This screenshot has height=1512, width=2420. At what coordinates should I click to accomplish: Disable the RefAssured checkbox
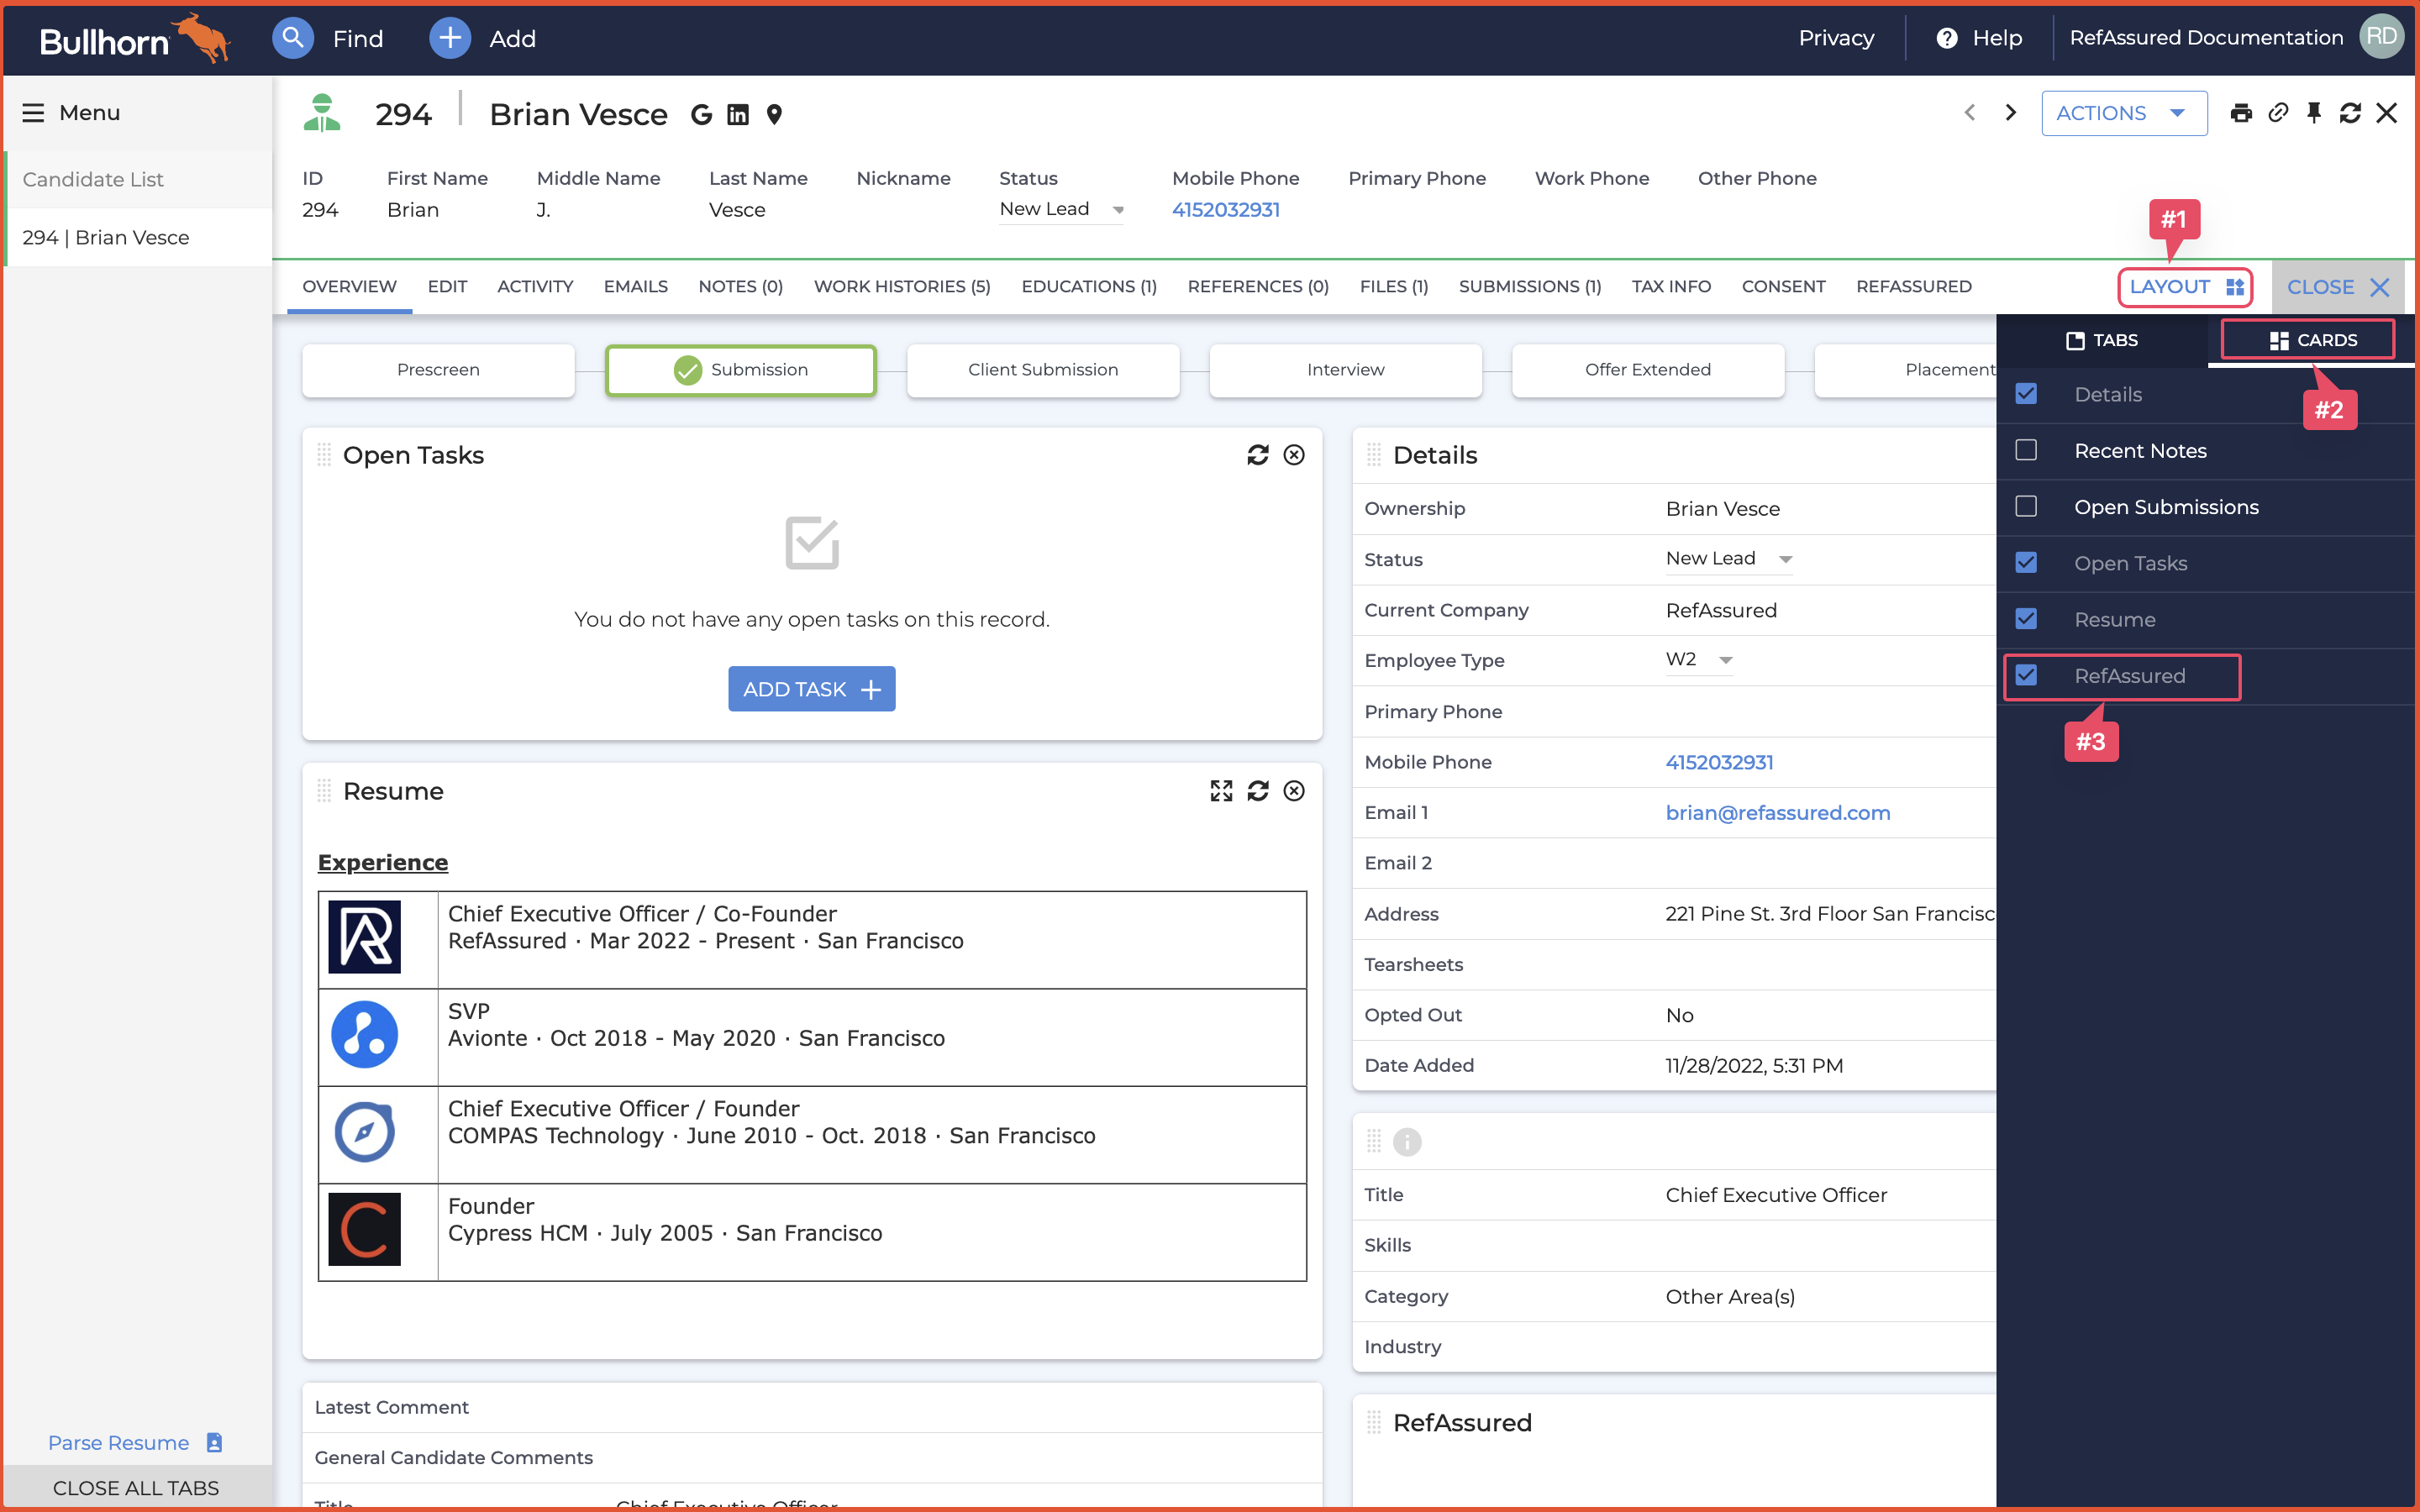pos(2028,675)
